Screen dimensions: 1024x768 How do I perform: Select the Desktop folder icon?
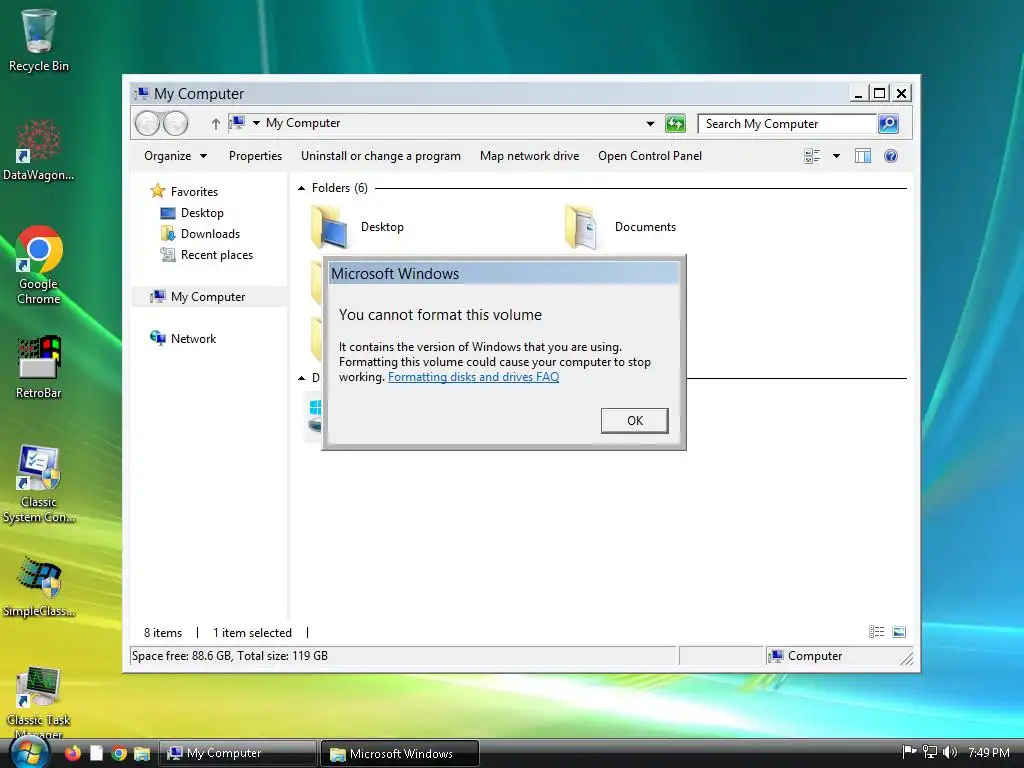pos(329,227)
